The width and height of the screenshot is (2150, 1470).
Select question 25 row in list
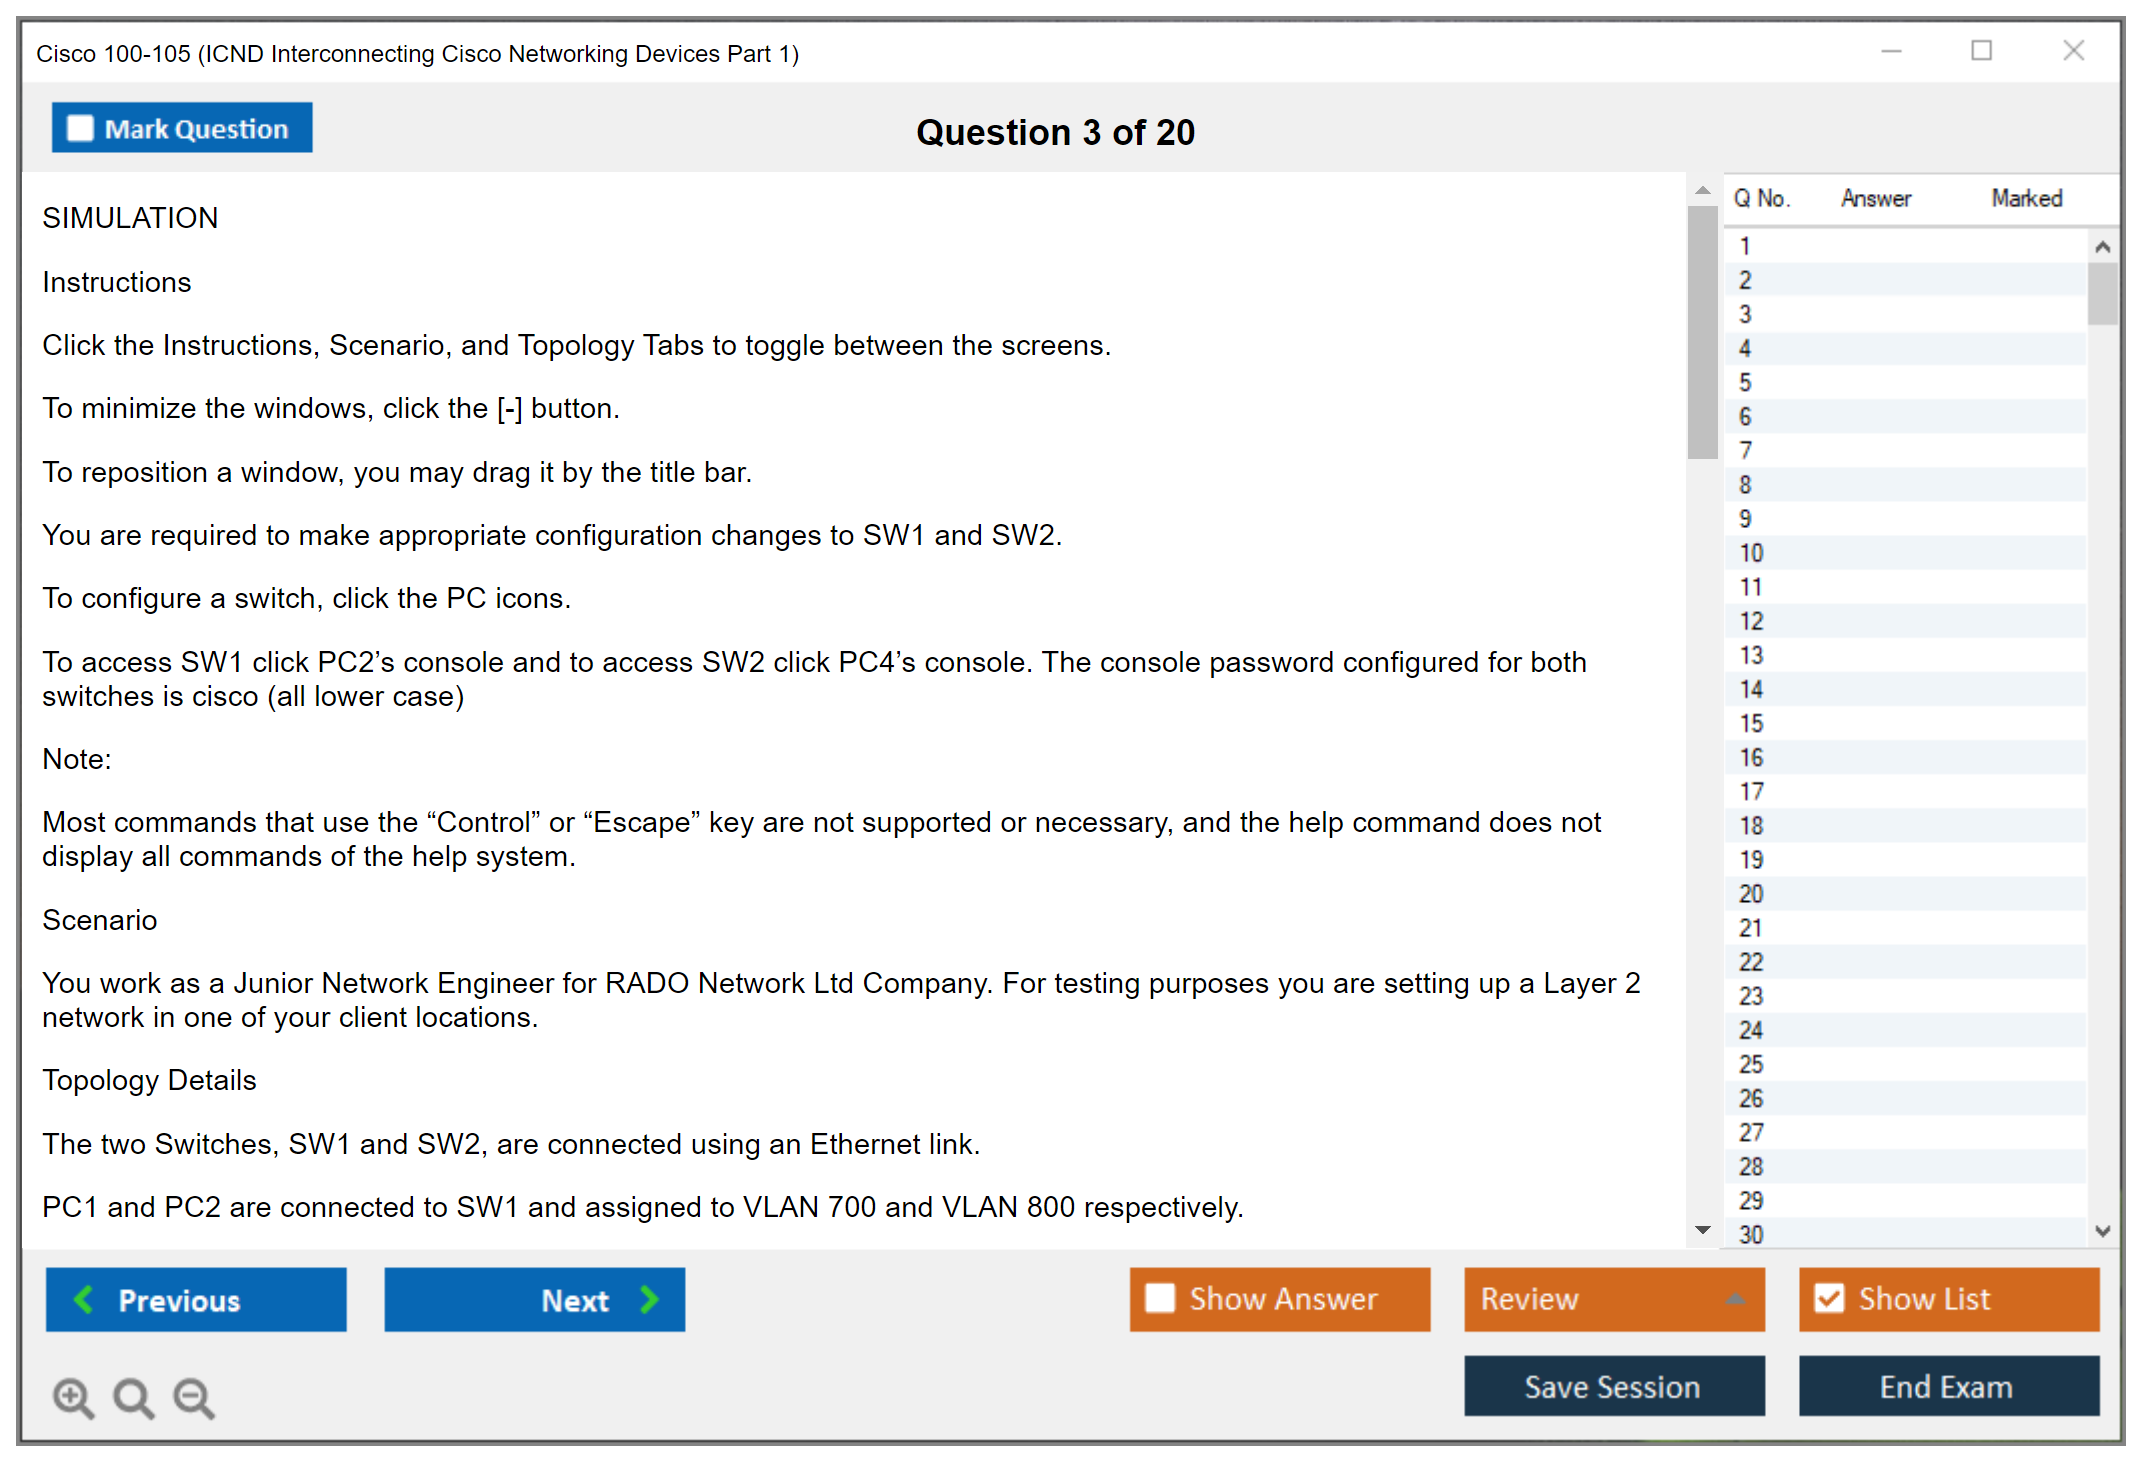pyautogui.click(x=1751, y=1064)
